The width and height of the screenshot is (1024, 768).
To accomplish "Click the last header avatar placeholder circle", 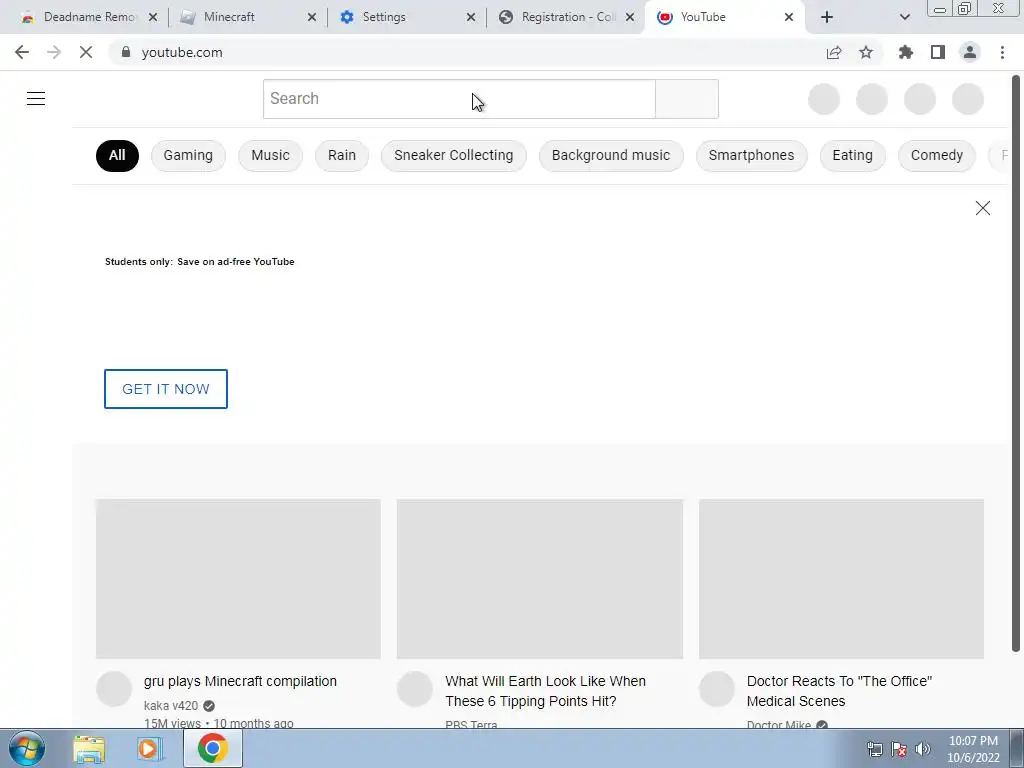I will pos(968,99).
